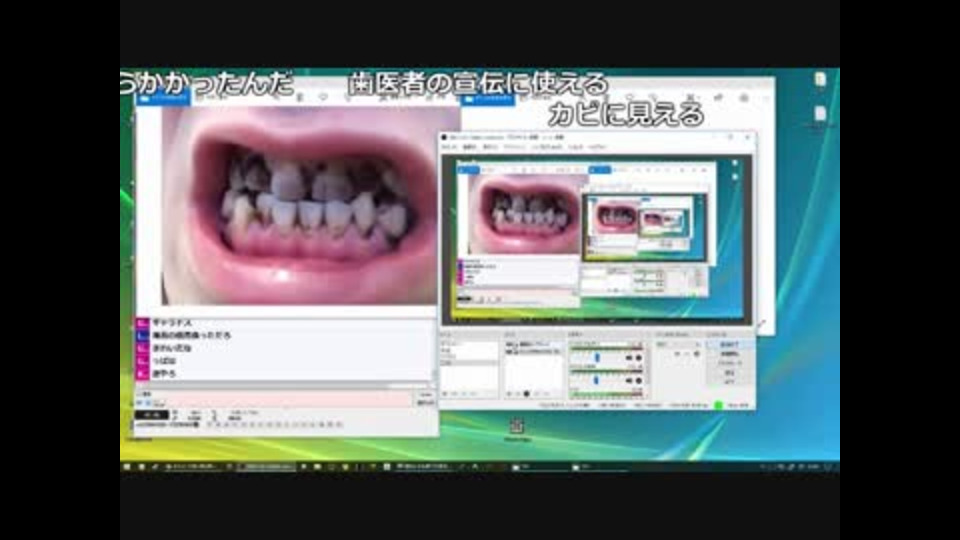This screenshot has height=540, width=960.
Task: Open the 表示 menu in OBS
Action: [x=490, y=148]
